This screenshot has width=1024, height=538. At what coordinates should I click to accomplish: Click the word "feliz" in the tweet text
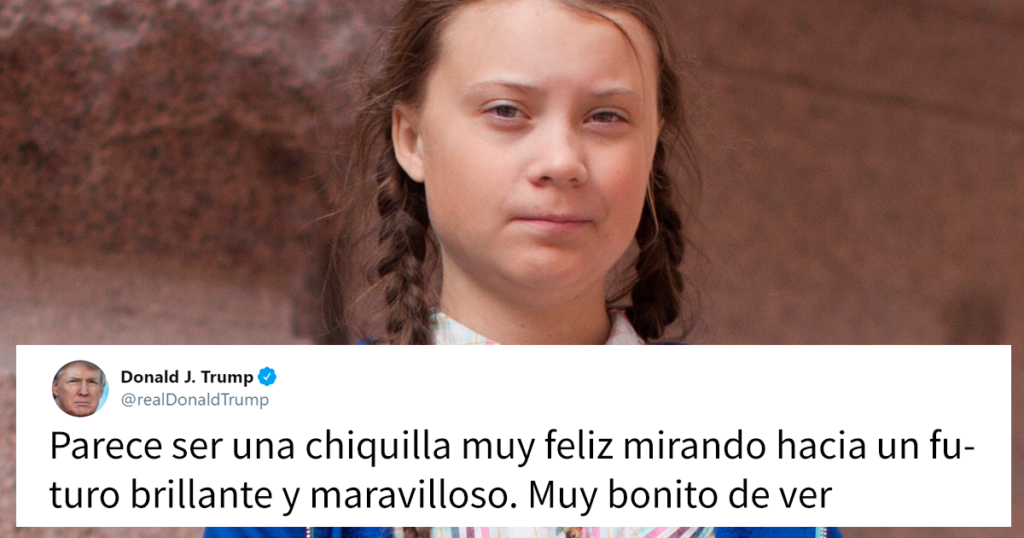pyautogui.click(x=580, y=447)
